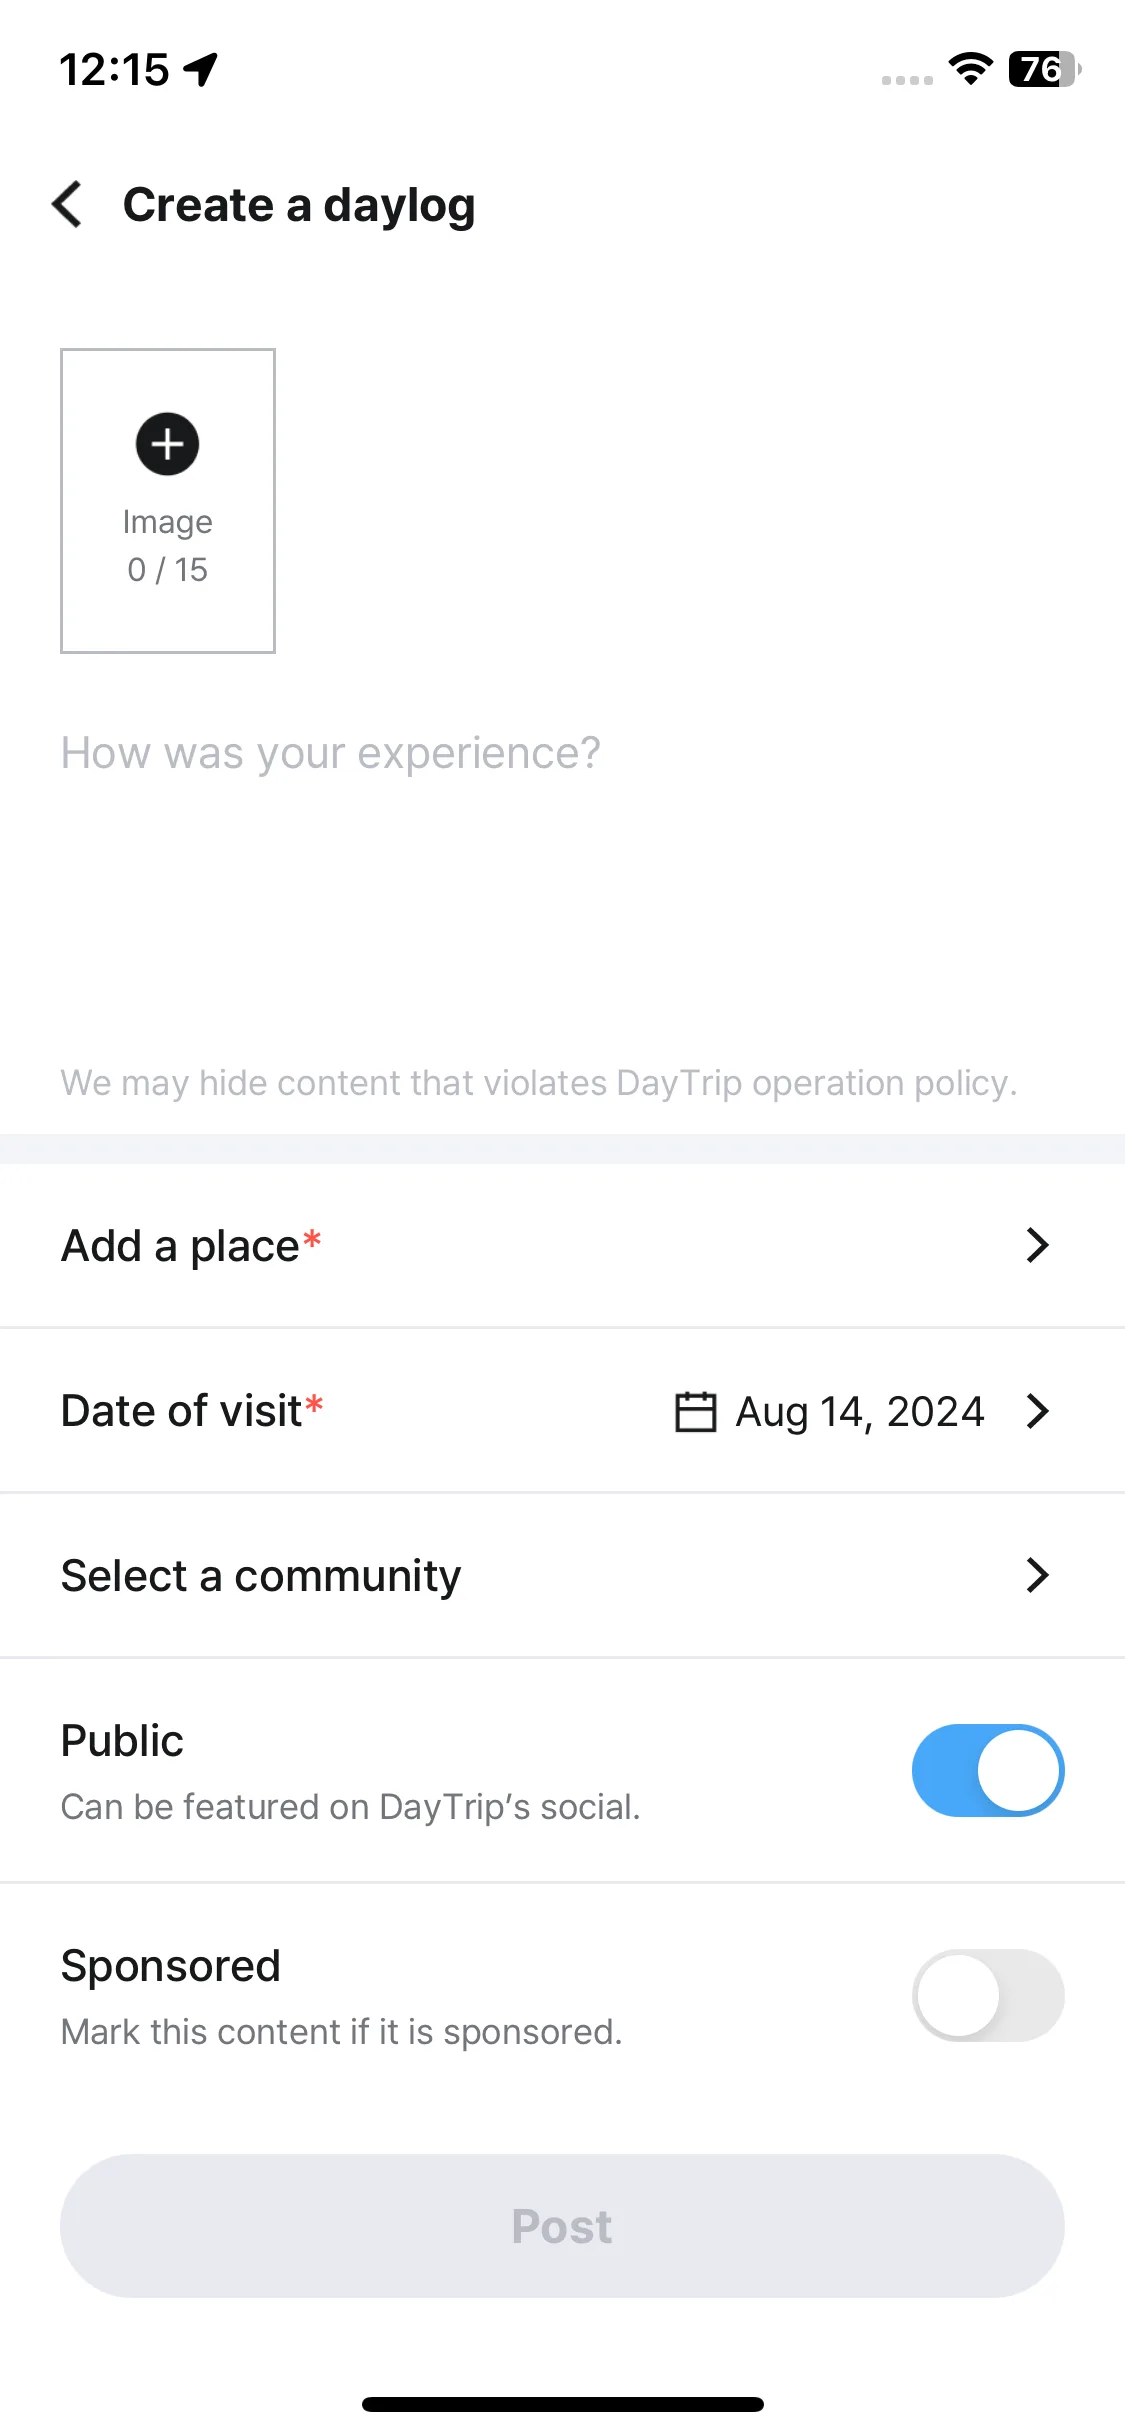
Task: Tap the Wi-Fi status icon
Action: coord(970,69)
